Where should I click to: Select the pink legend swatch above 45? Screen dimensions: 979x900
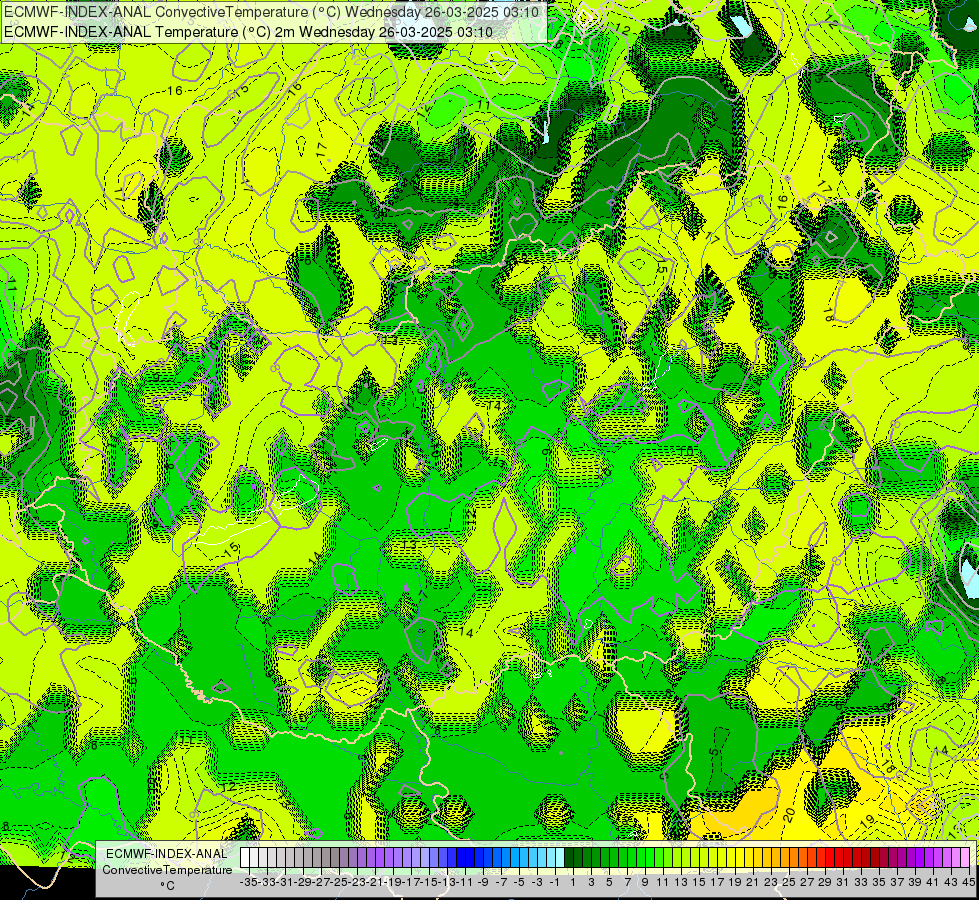point(965,858)
